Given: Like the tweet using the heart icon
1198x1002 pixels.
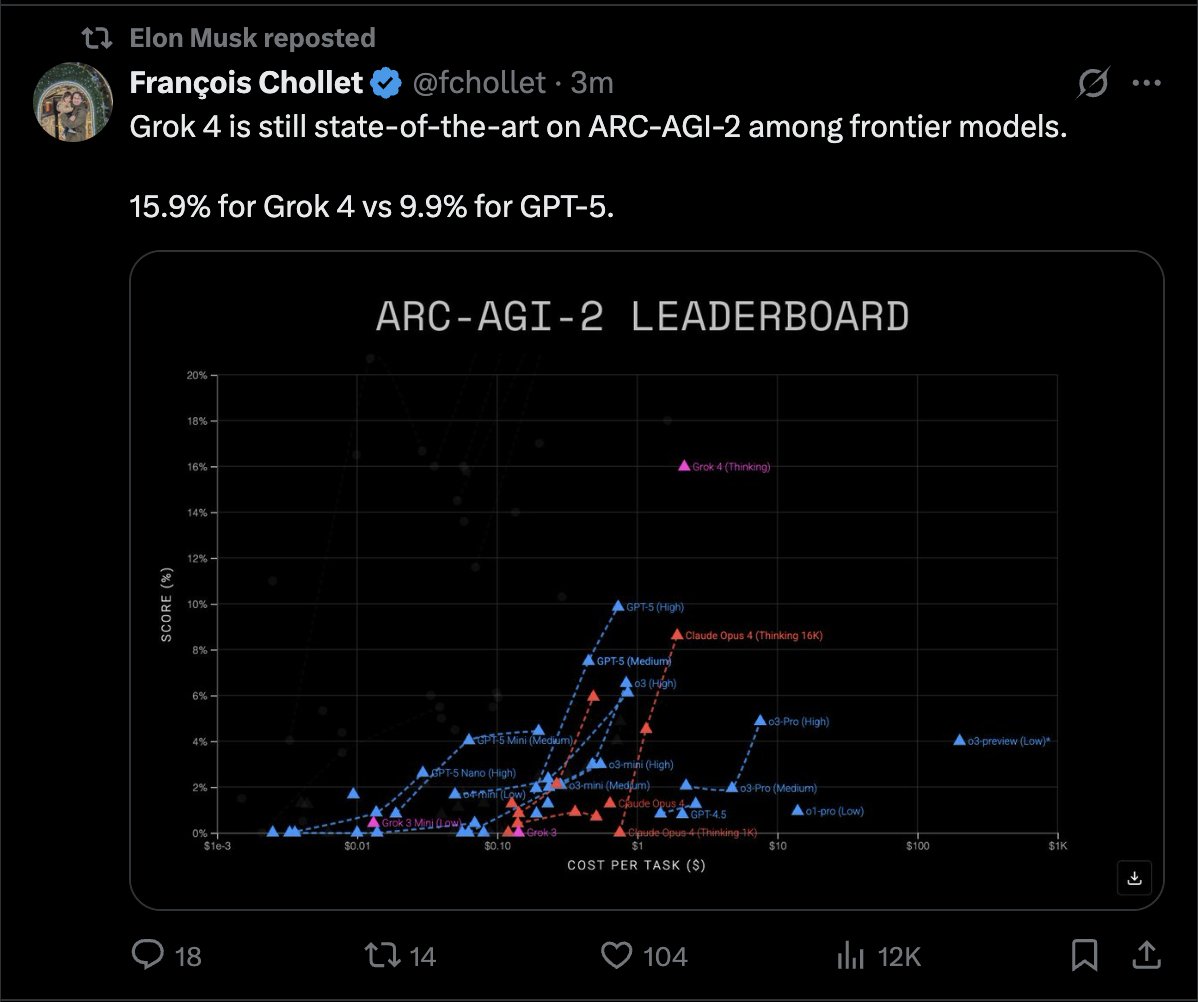Looking at the screenshot, I should click(617, 956).
